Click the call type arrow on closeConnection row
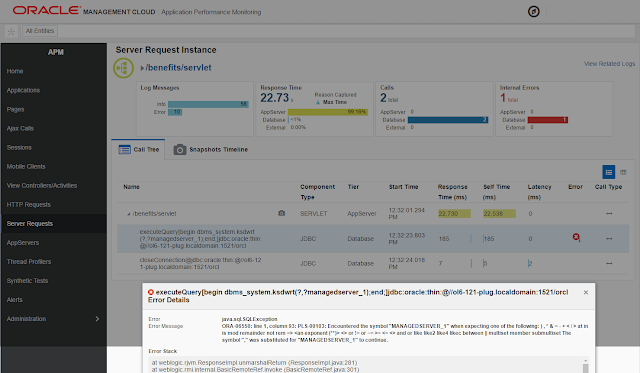The height and width of the screenshot is (373, 640). [x=609, y=263]
